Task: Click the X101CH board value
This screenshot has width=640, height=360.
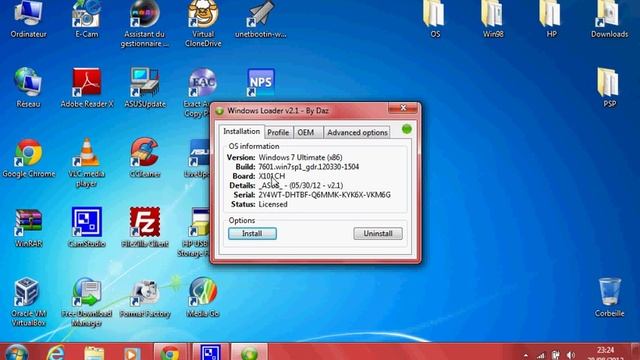Action: coord(272,176)
